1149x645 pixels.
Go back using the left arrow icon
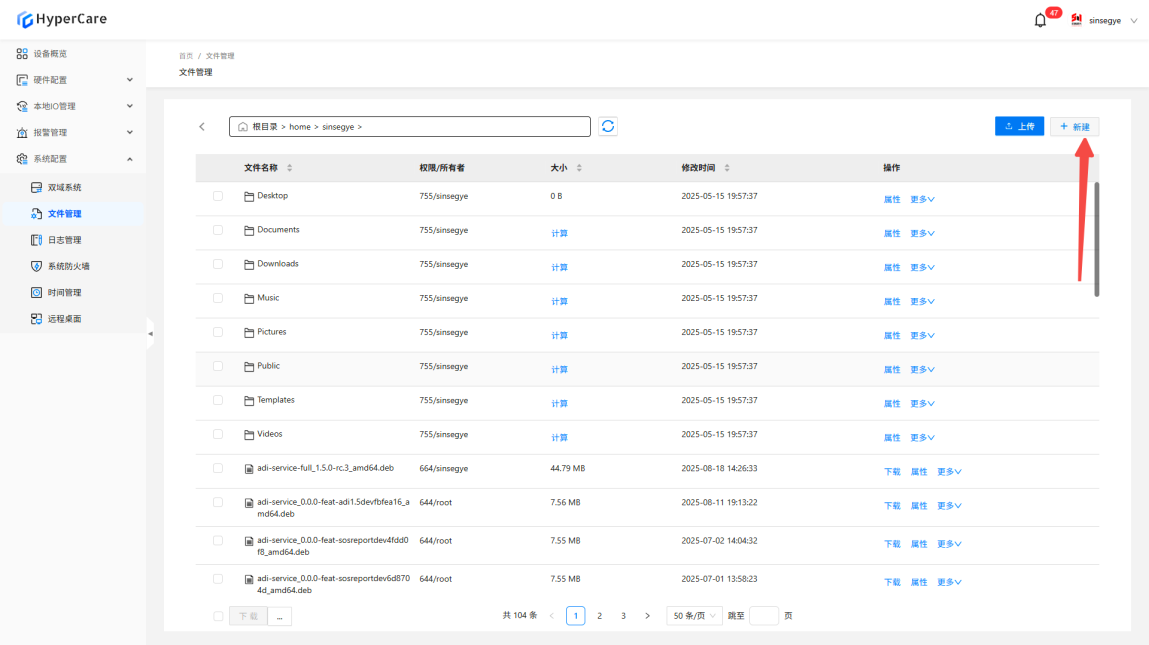[x=202, y=127]
